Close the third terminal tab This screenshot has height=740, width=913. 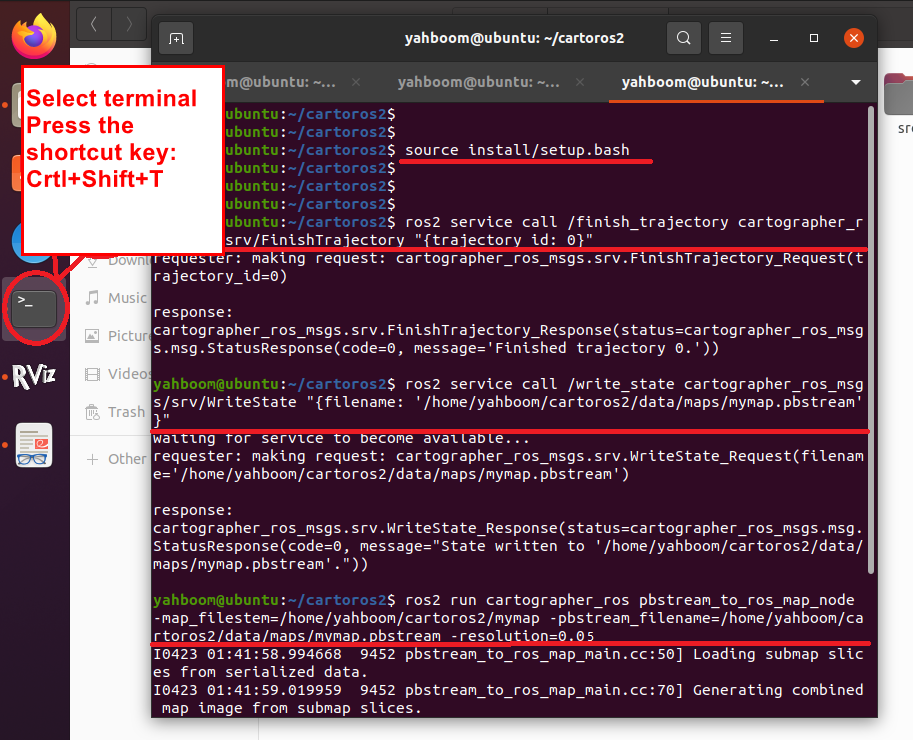[x=805, y=82]
